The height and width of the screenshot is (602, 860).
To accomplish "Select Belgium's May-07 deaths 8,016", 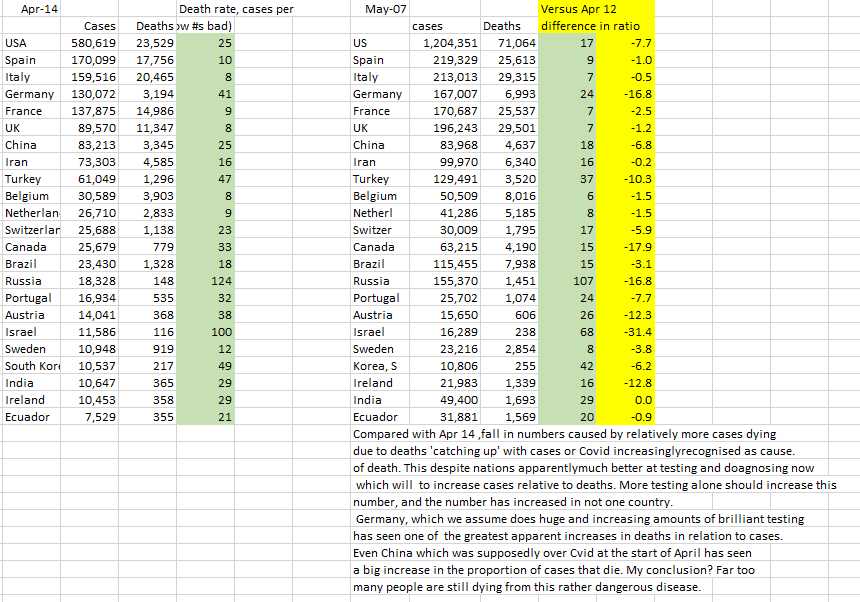I will pyautogui.click(x=520, y=196).
